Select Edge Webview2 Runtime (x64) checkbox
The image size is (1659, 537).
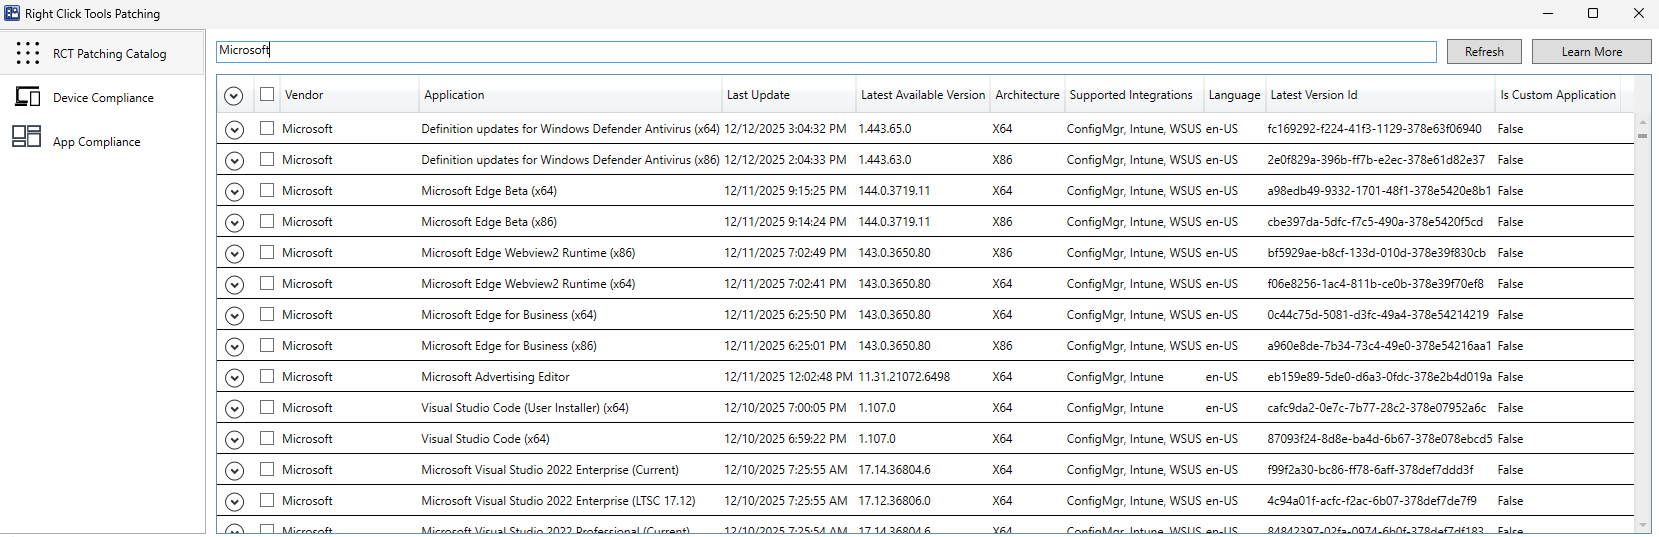pyautogui.click(x=267, y=283)
